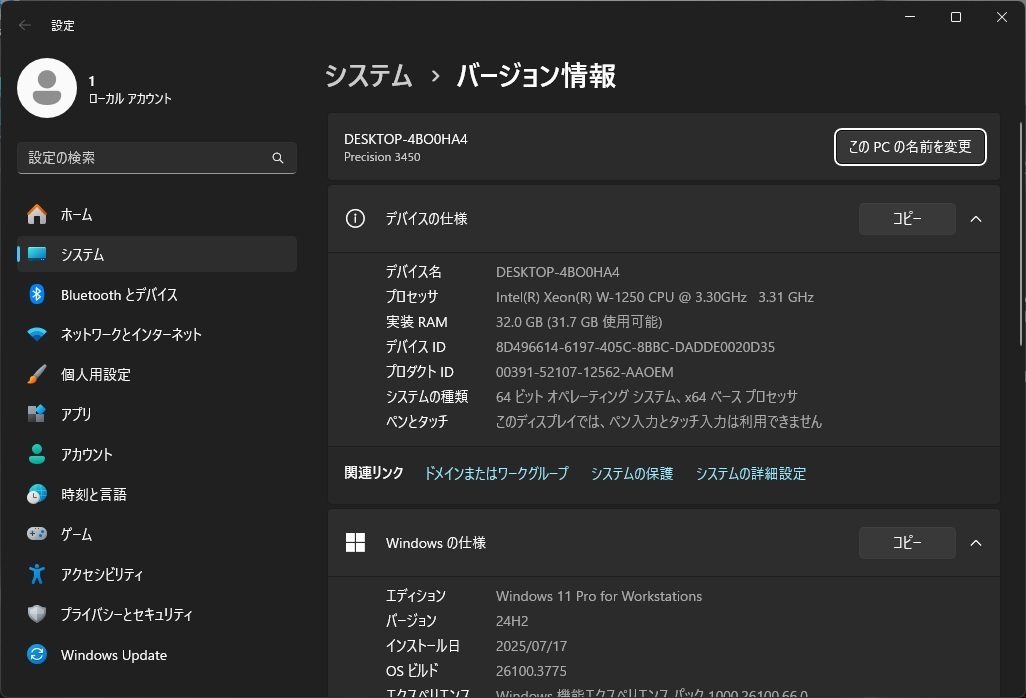
Task: Click the Gaming controller icon
Action: pyautogui.click(x=37, y=534)
